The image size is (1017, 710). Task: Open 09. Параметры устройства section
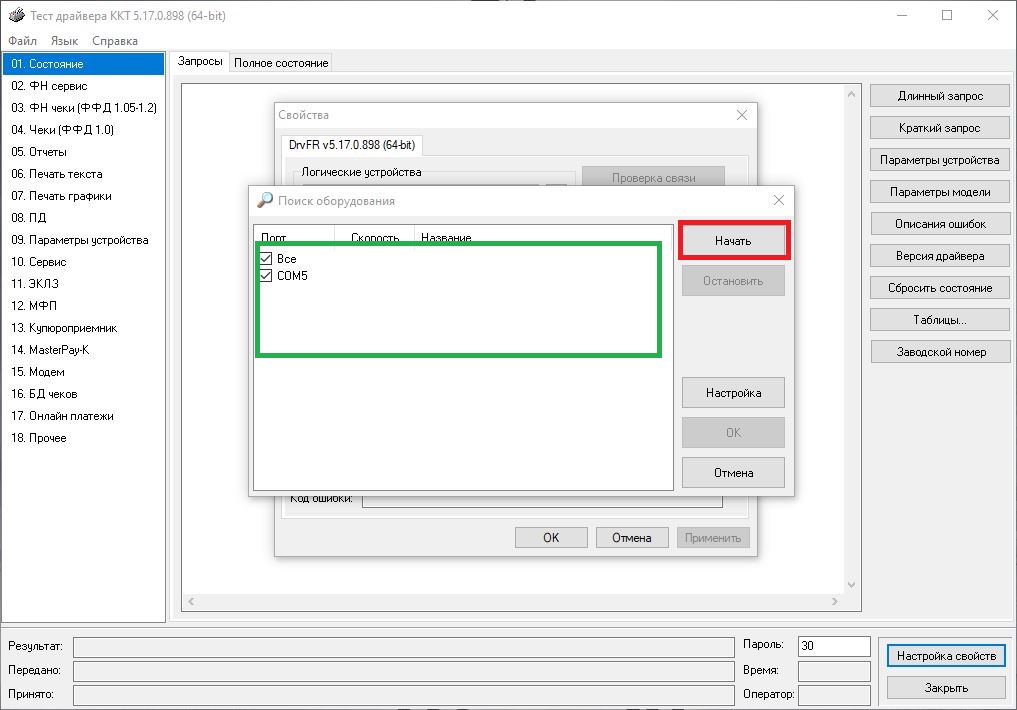click(x=80, y=240)
